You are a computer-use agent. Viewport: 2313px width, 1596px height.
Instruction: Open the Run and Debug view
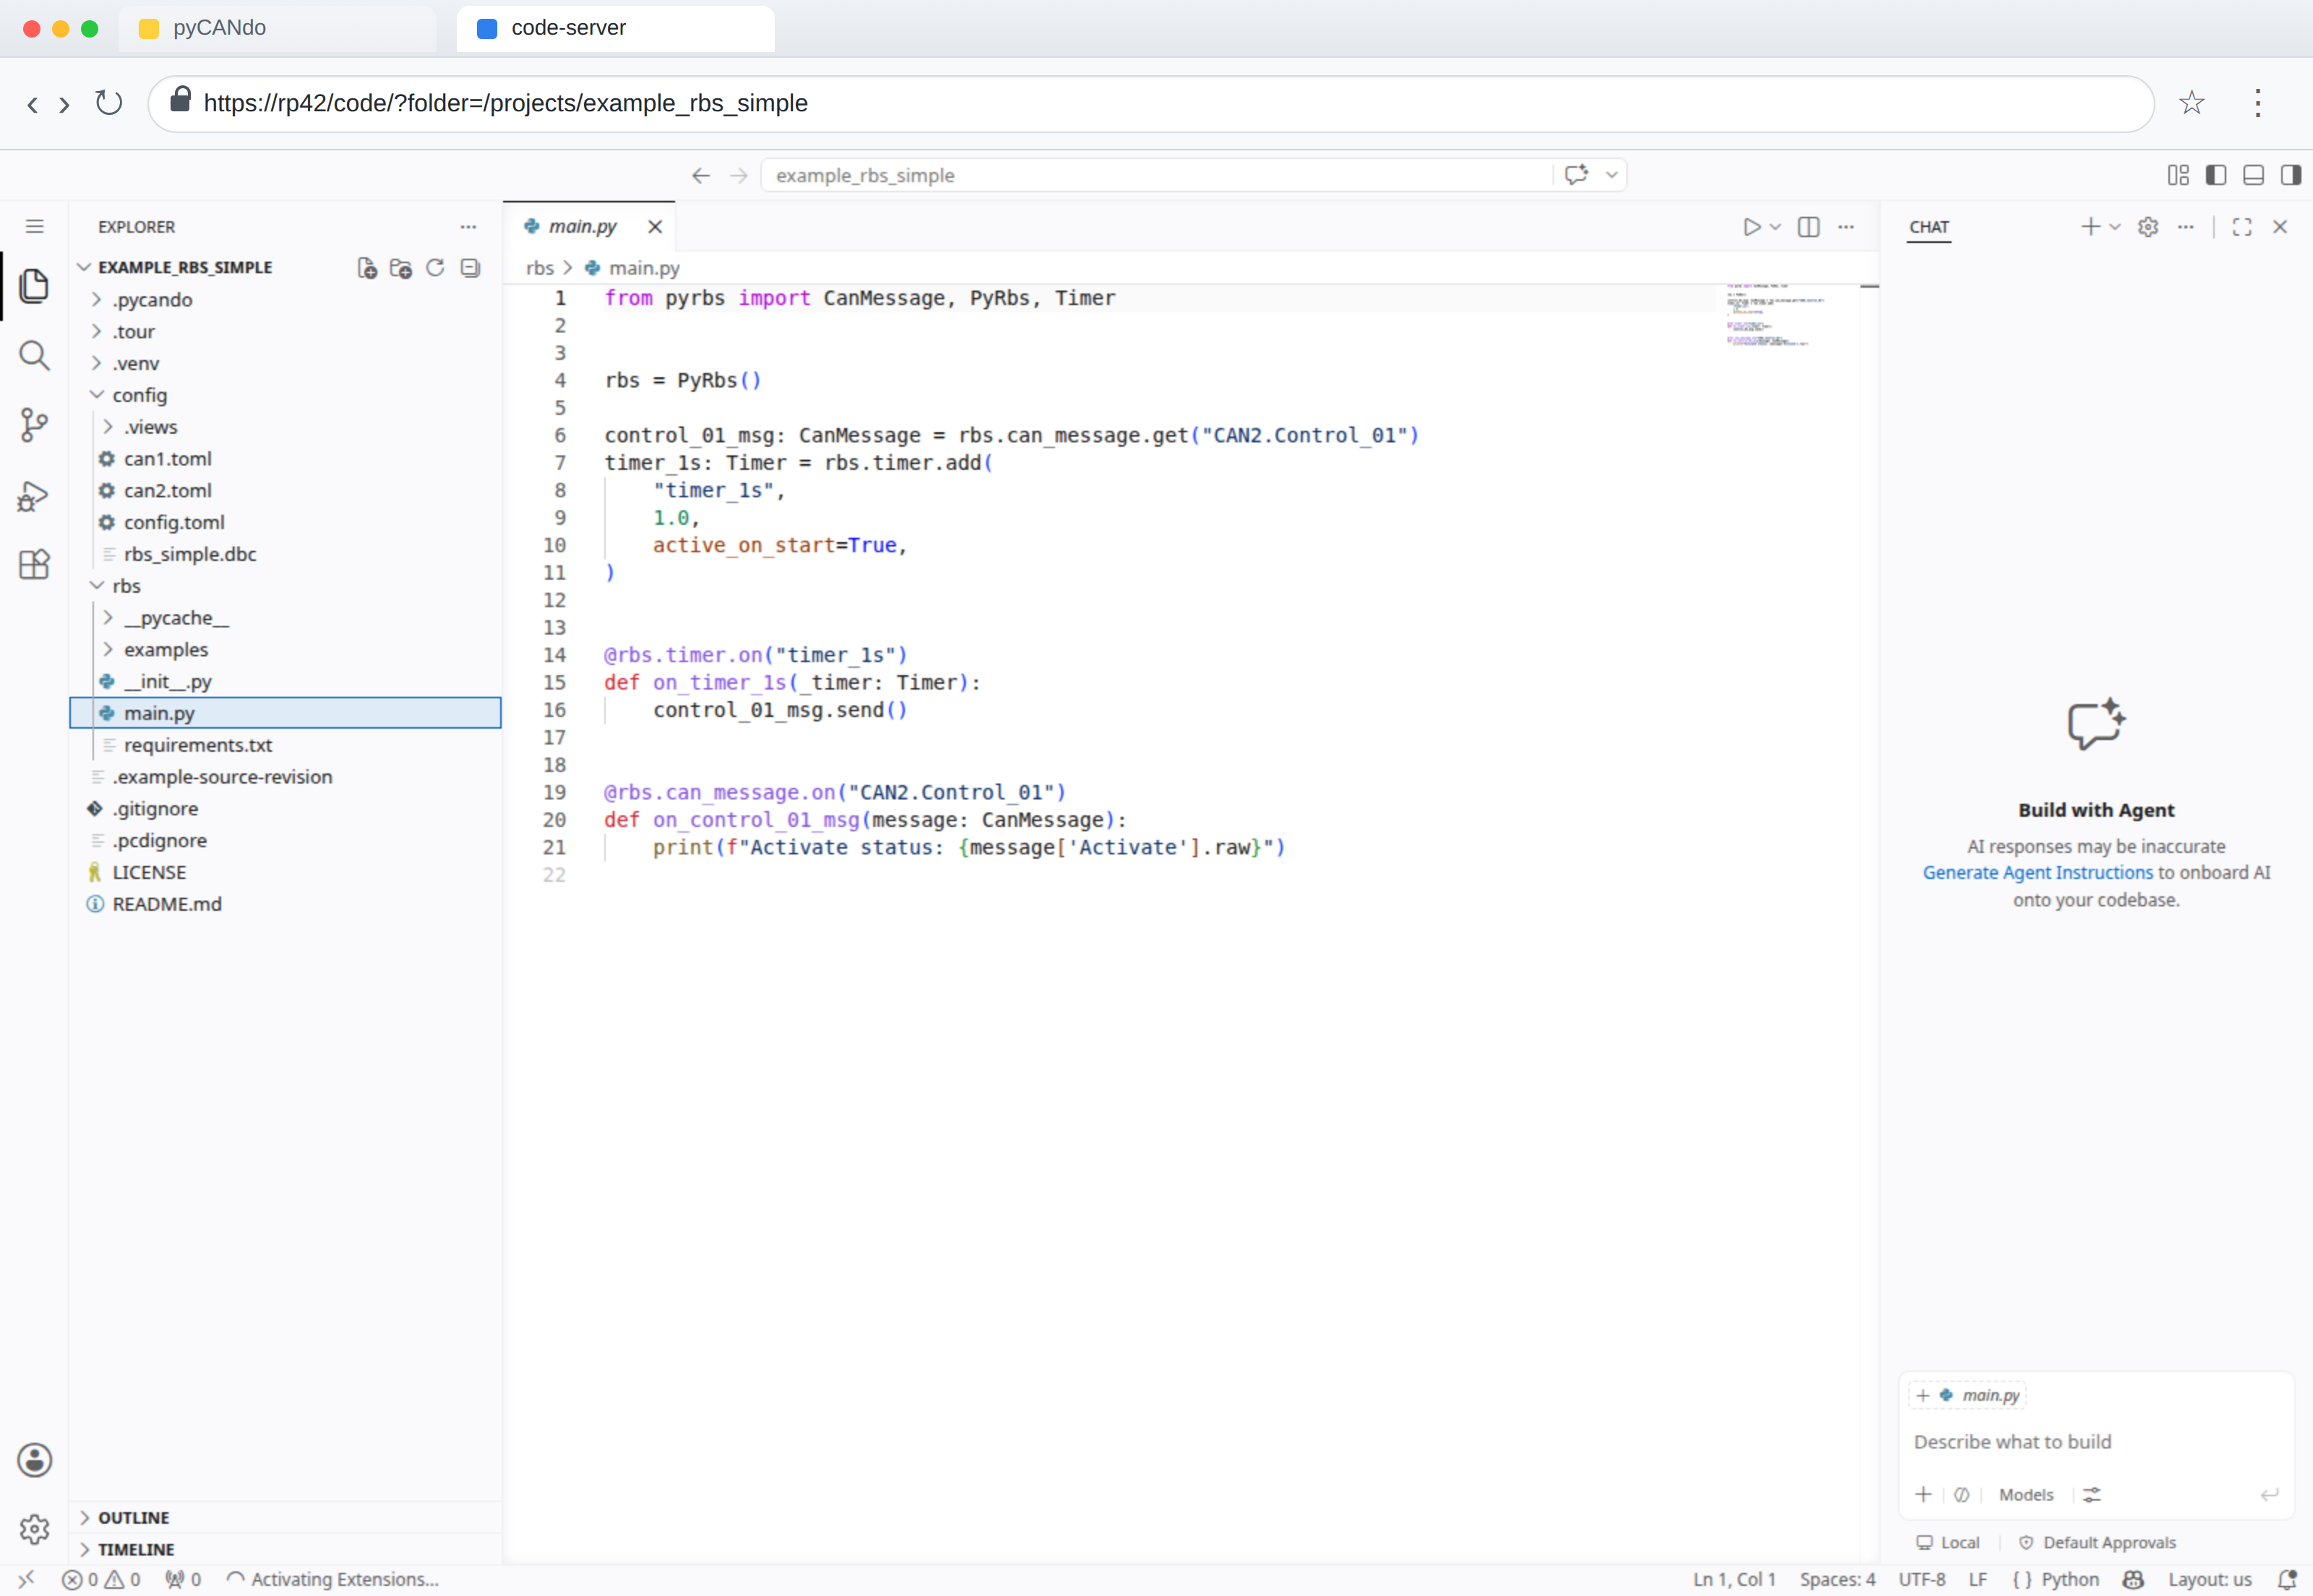(x=34, y=495)
